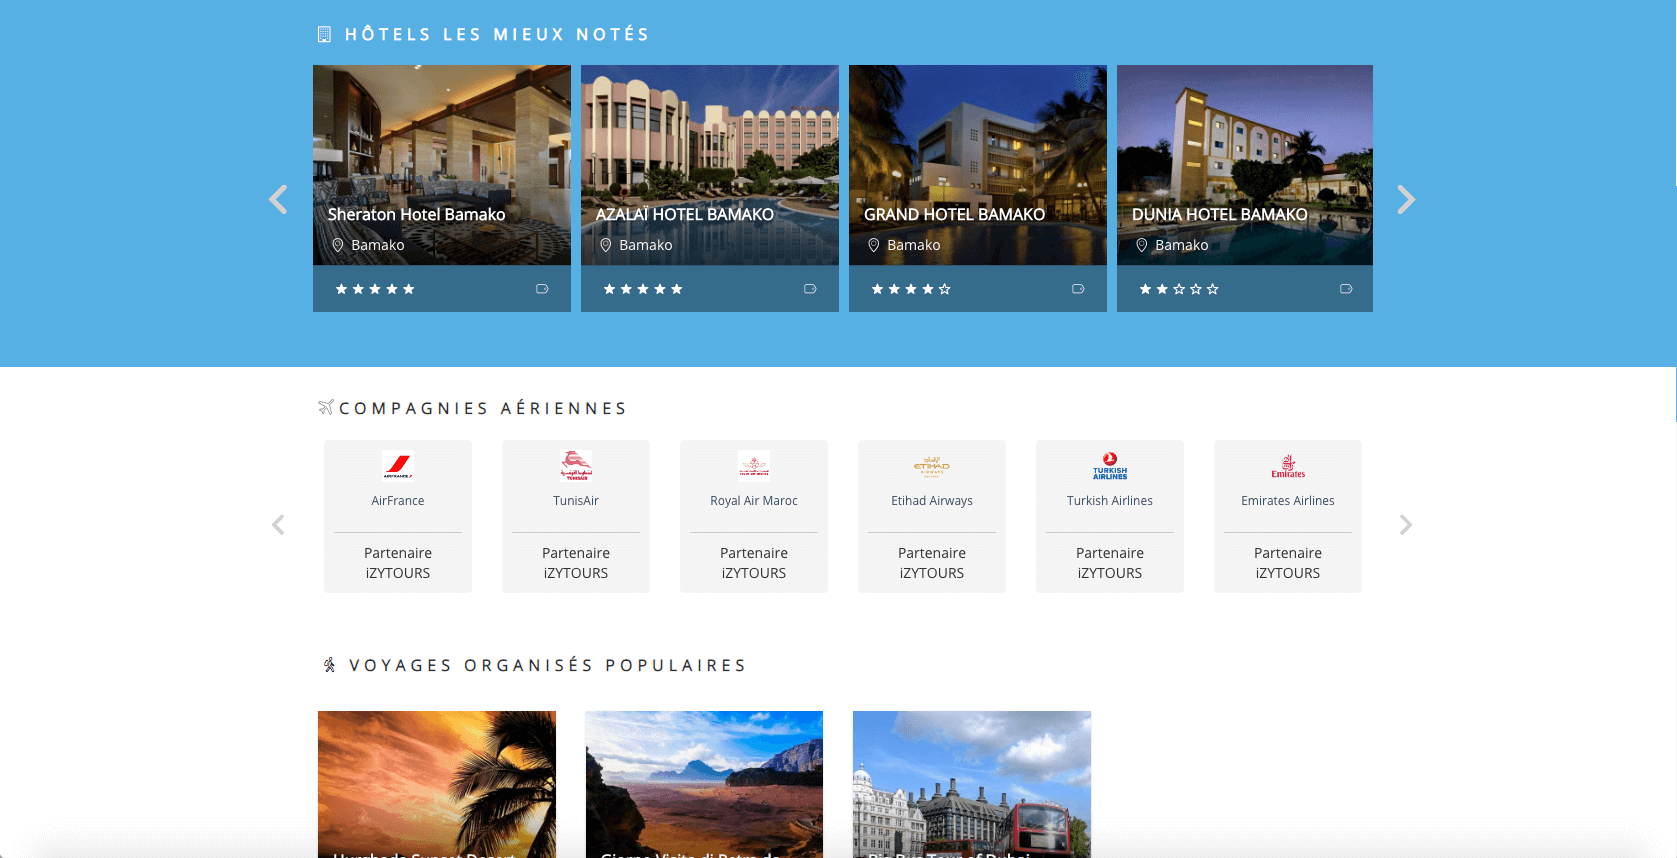
Task: Show previous hotels in carousel
Action: 278,200
